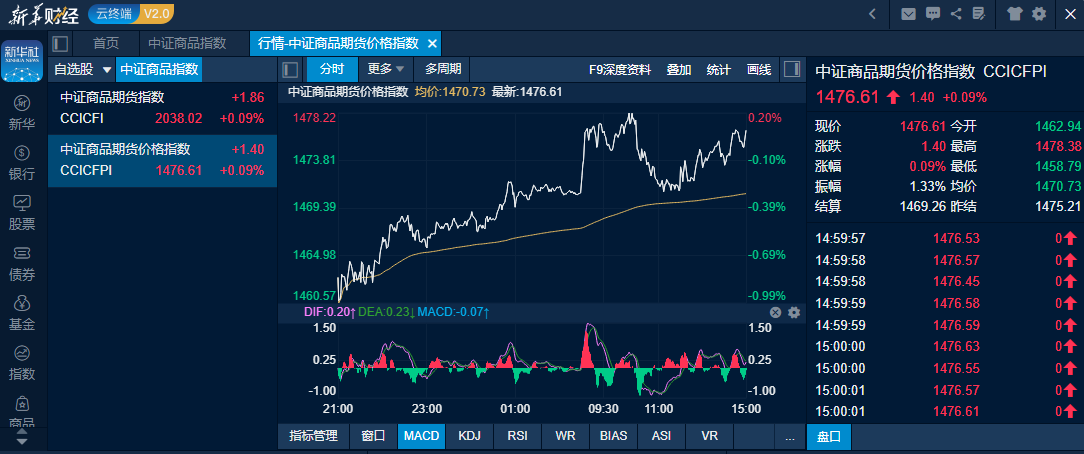Open the 更多 period dropdown
Image resolution: width=1084 pixels, height=454 pixels.
pyautogui.click(x=386, y=69)
